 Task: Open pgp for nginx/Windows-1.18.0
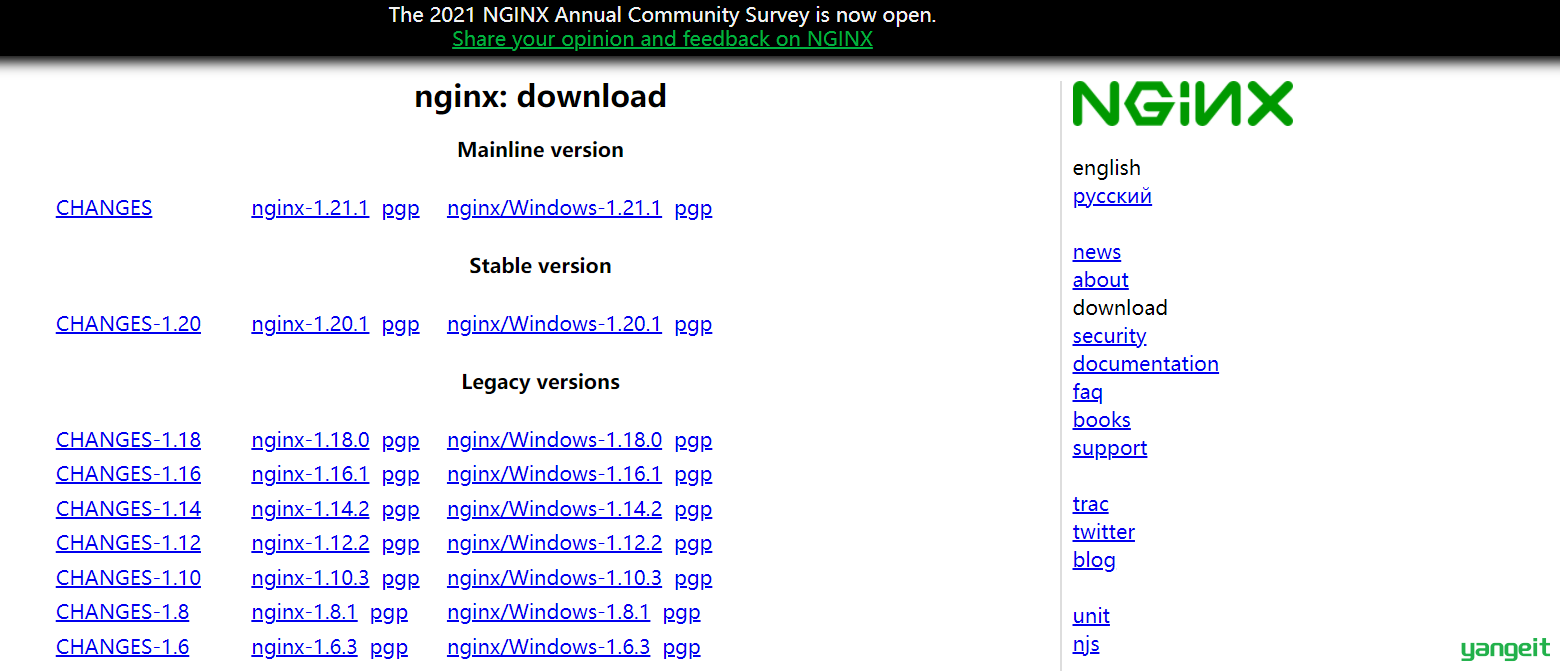[x=693, y=441]
